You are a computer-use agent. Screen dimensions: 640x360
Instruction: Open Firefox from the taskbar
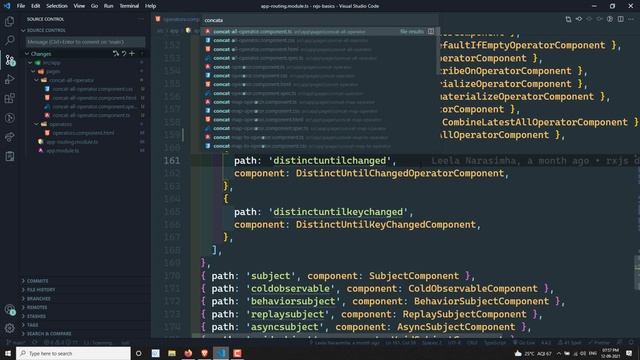(x=188, y=353)
